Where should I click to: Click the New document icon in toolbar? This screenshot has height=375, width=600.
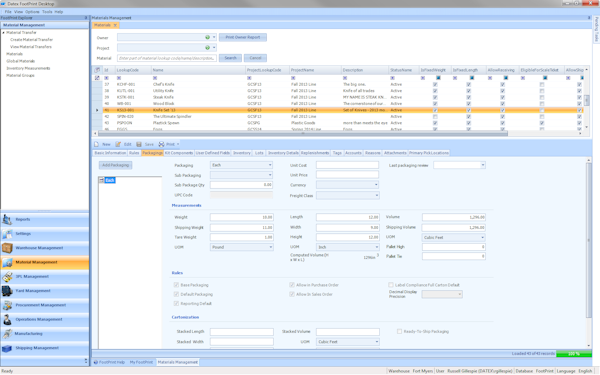[x=96, y=144]
